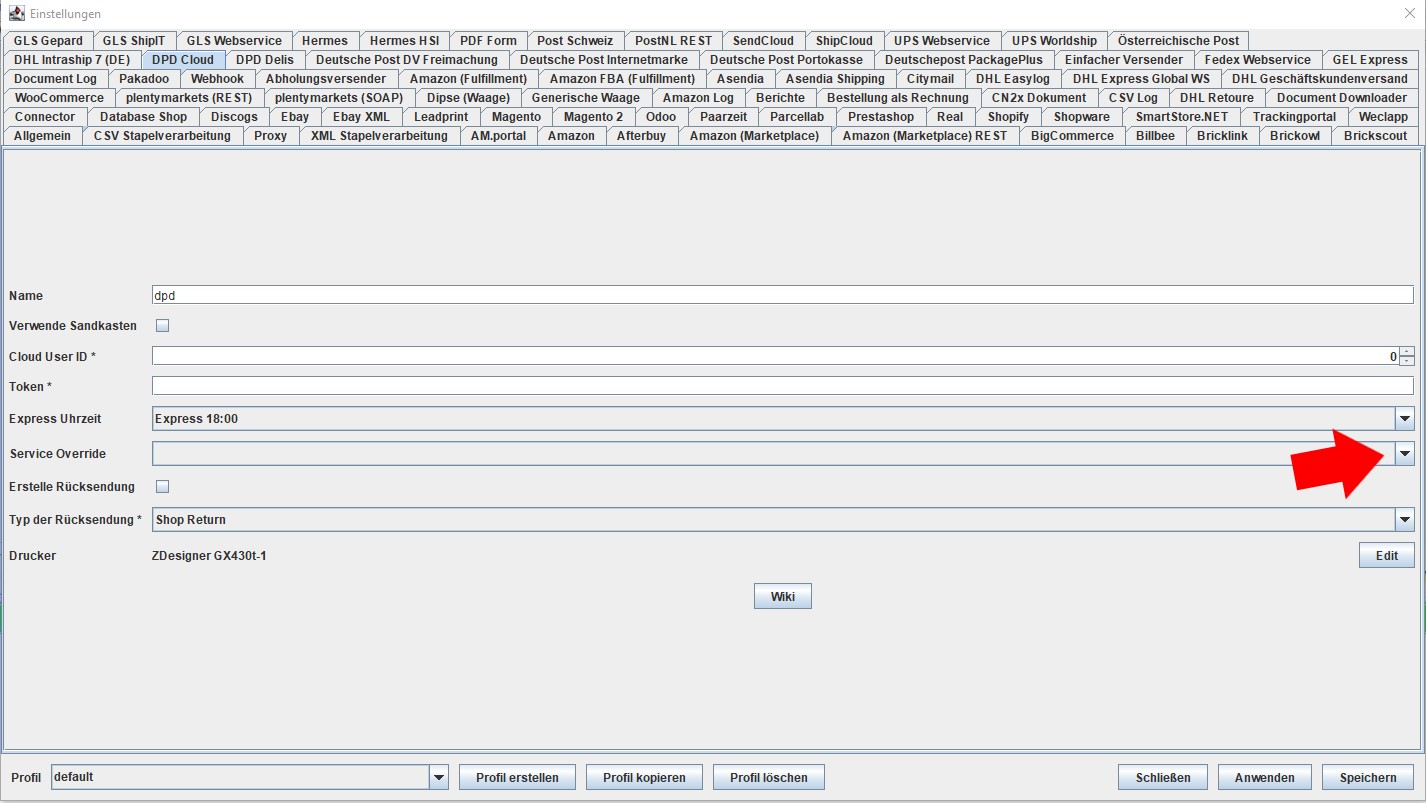Open the Database Shop tab
This screenshot has width=1426, height=803.
coord(143,117)
